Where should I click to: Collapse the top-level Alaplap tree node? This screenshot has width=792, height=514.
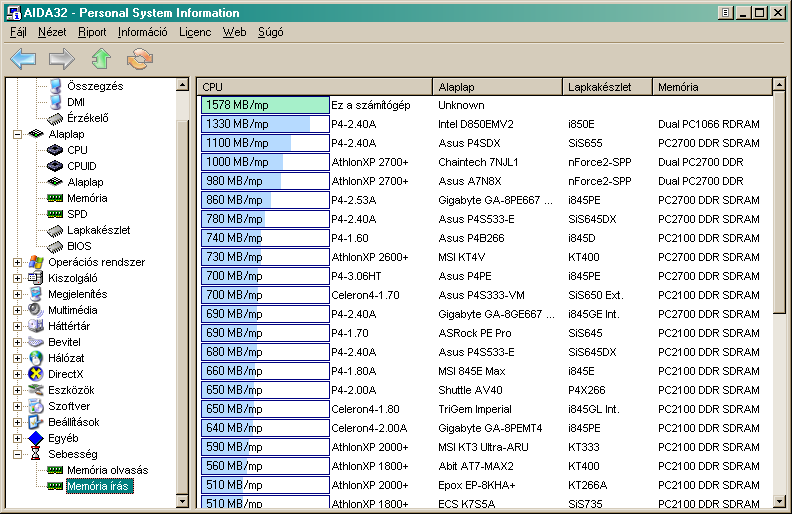coord(18,134)
